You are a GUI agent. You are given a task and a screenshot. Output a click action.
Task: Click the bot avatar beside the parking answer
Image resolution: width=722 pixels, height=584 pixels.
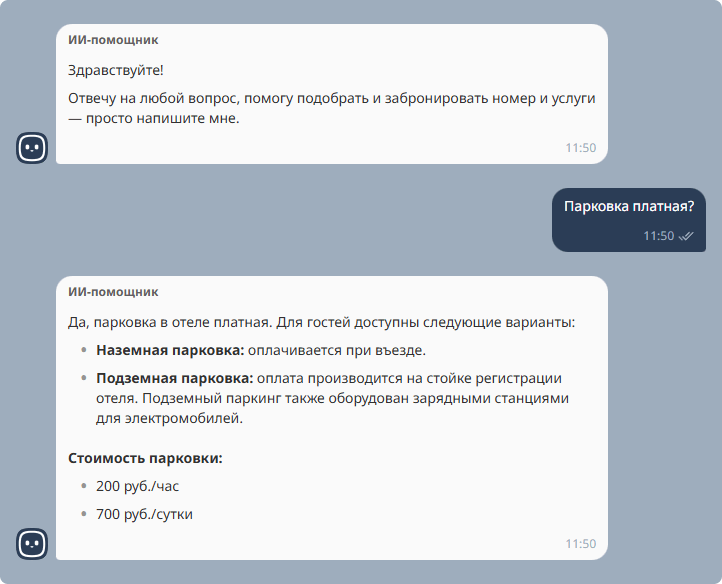[32, 544]
